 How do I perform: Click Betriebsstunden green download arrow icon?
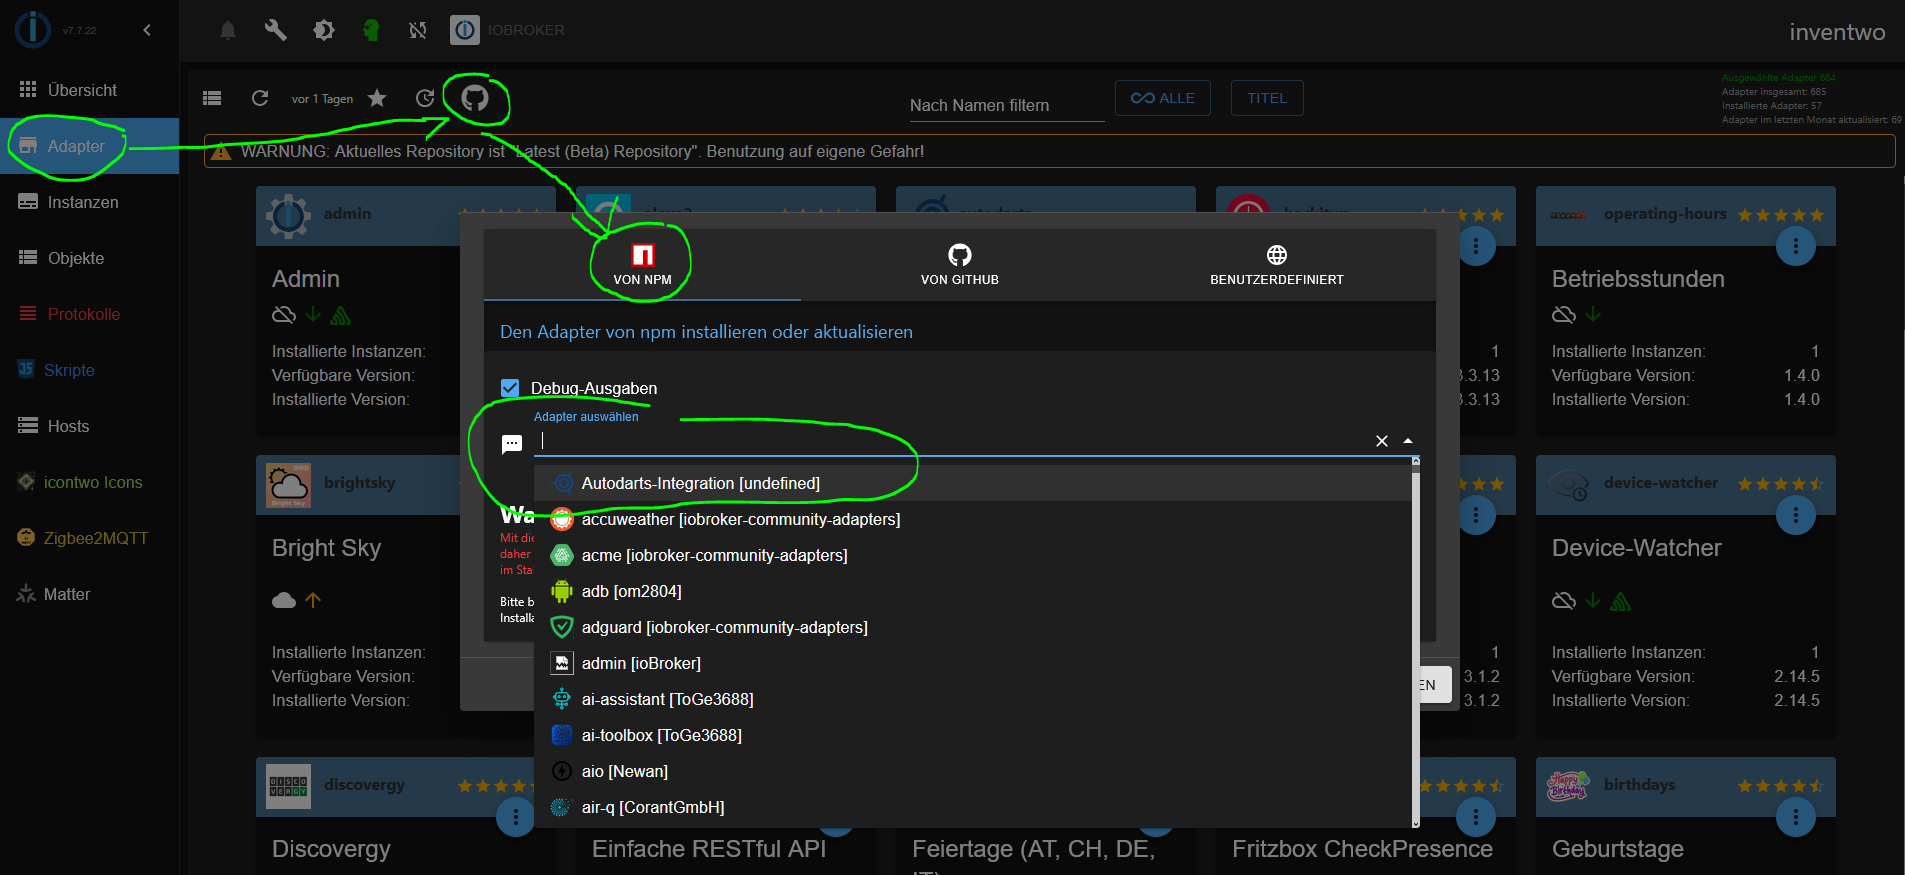coord(1593,314)
